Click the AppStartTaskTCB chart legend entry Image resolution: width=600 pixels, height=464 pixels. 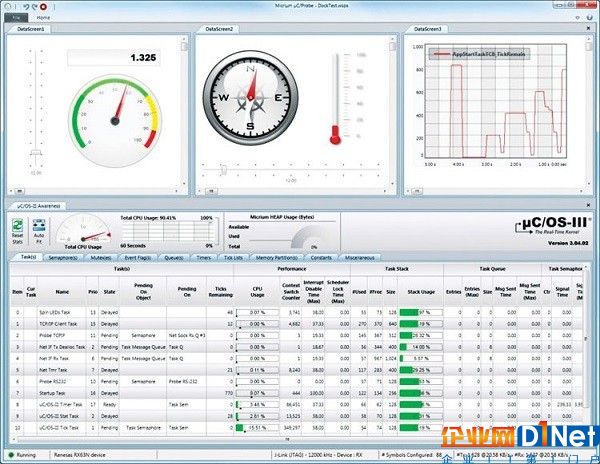479,54
